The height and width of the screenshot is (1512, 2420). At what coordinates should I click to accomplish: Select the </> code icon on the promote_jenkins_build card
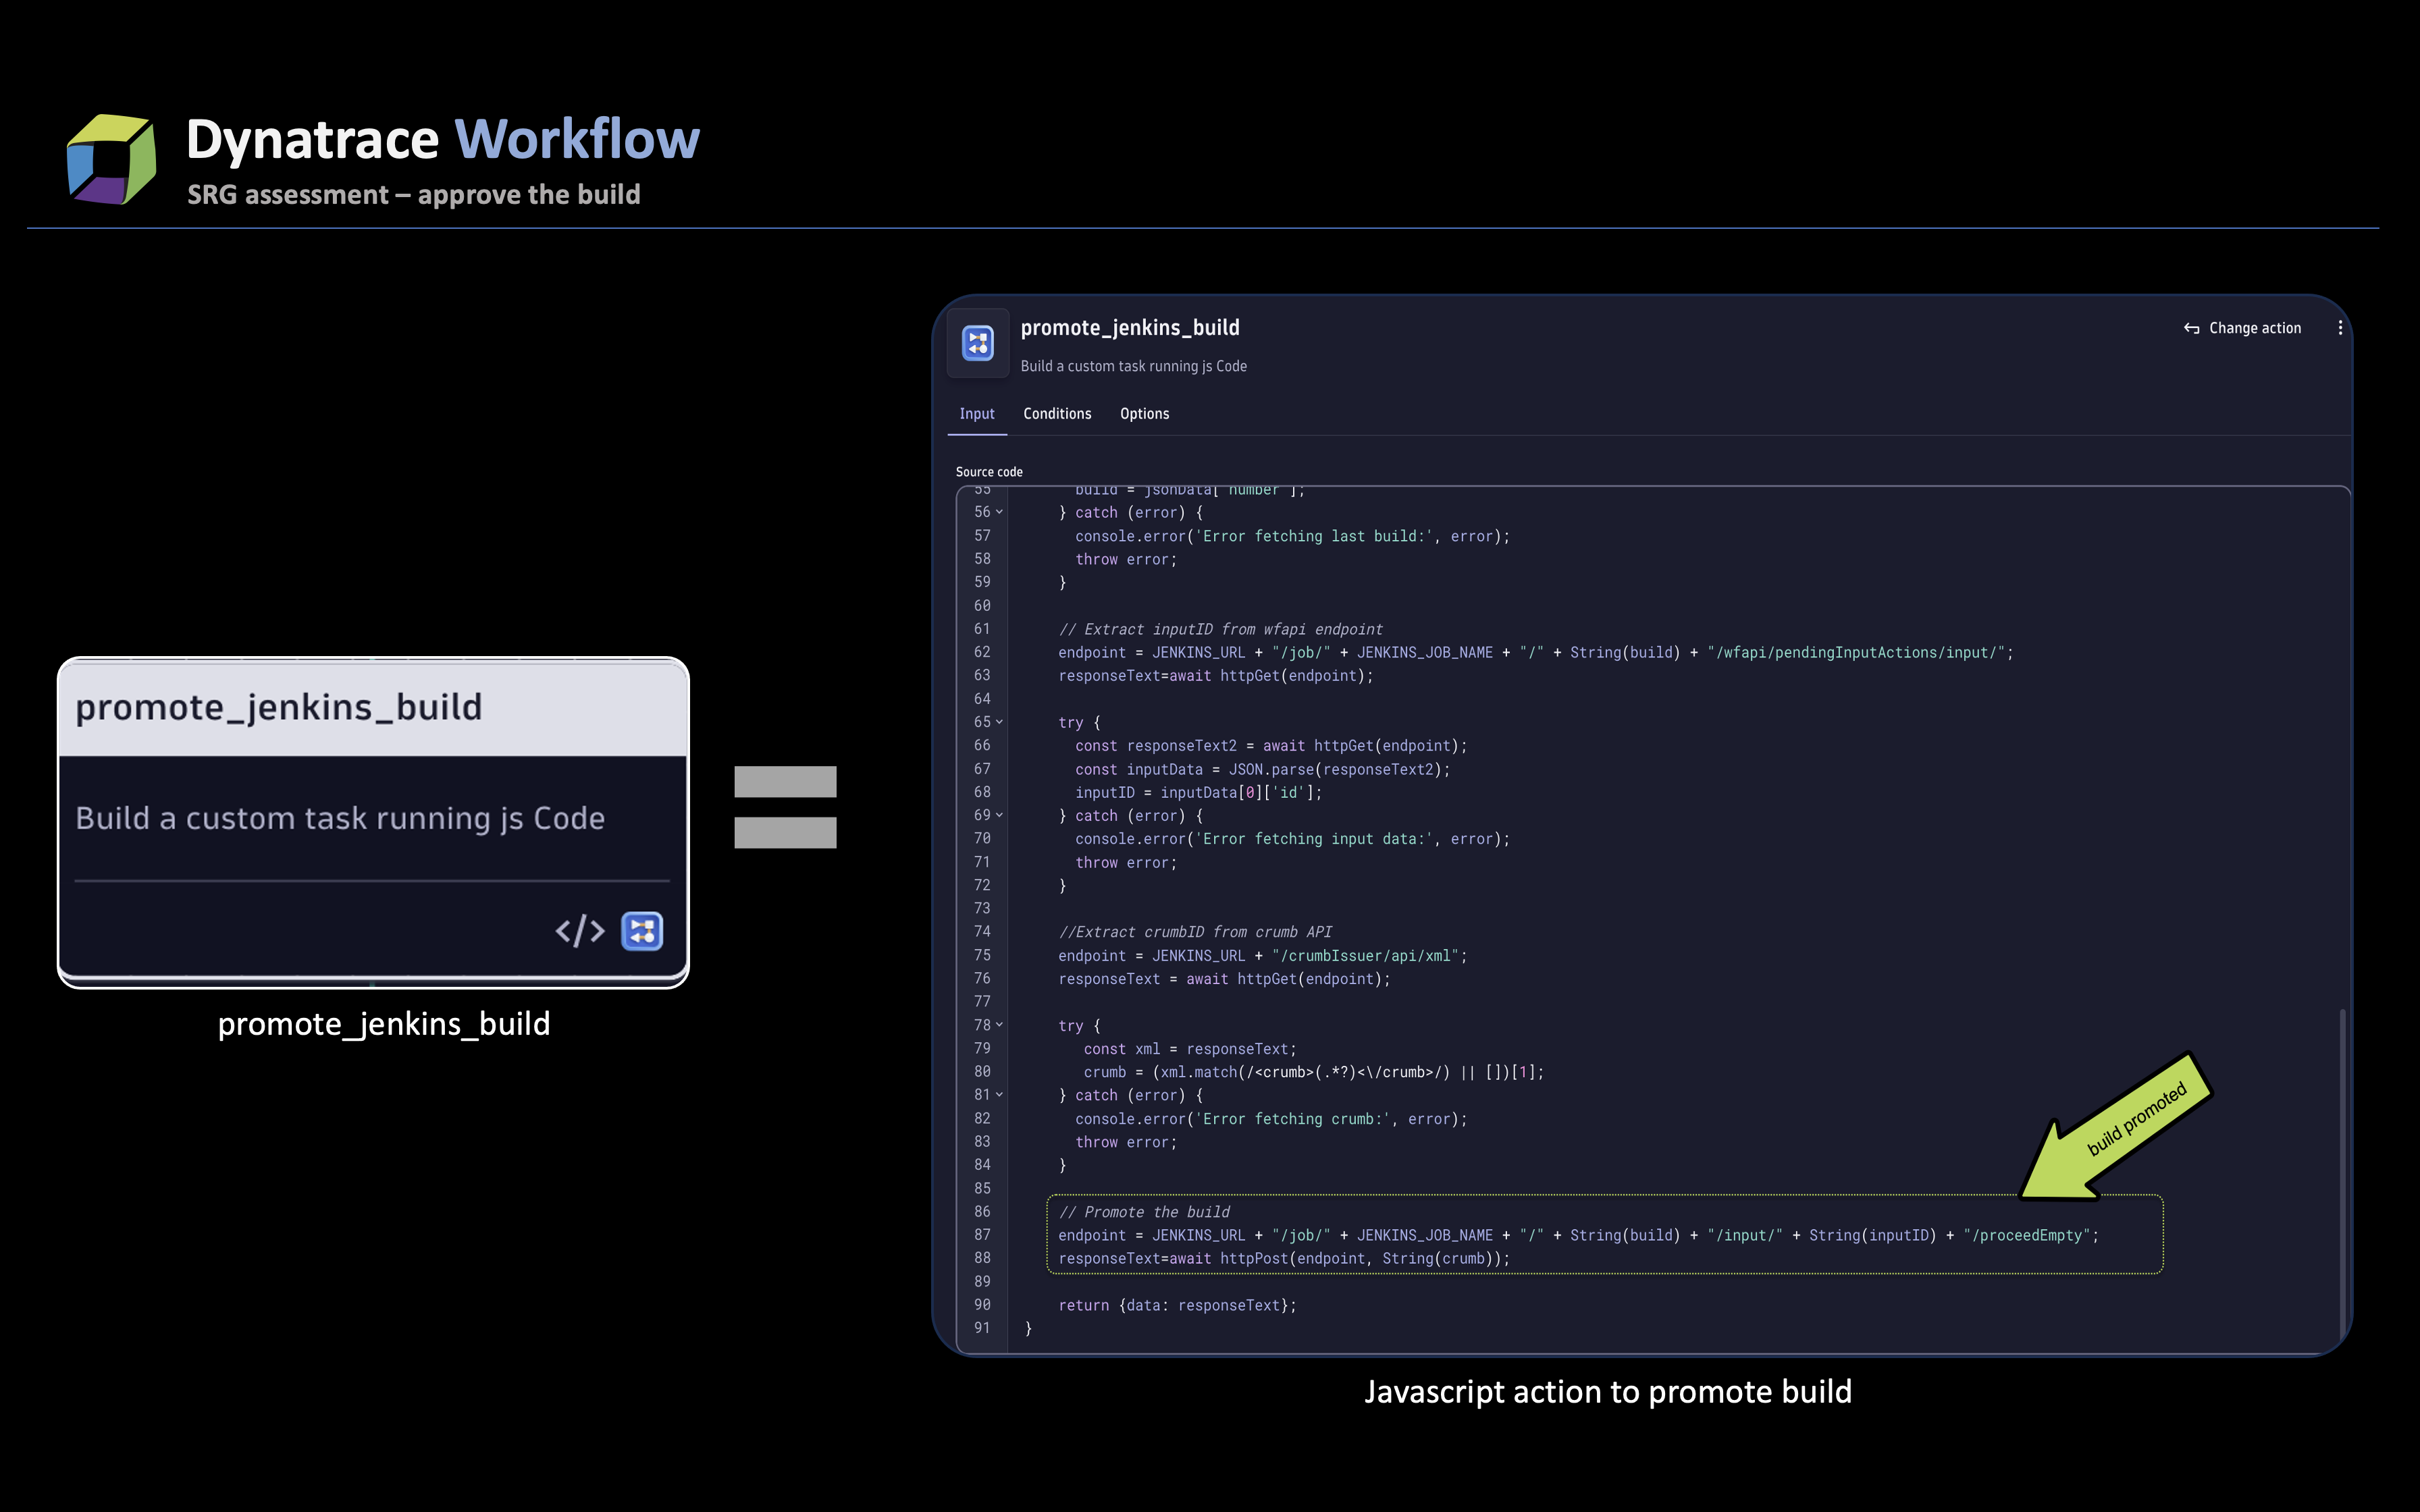[580, 930]
